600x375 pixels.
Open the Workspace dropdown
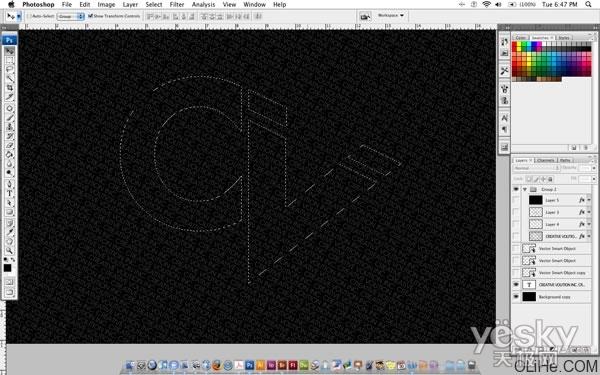tap(390, 16)
